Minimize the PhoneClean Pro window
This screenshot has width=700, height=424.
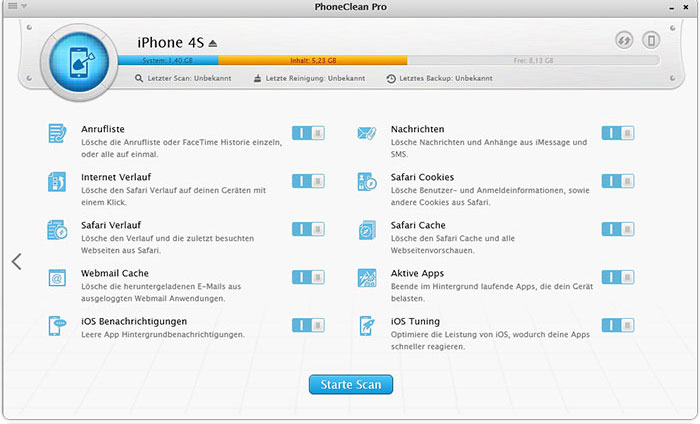[x=671, y=8]
